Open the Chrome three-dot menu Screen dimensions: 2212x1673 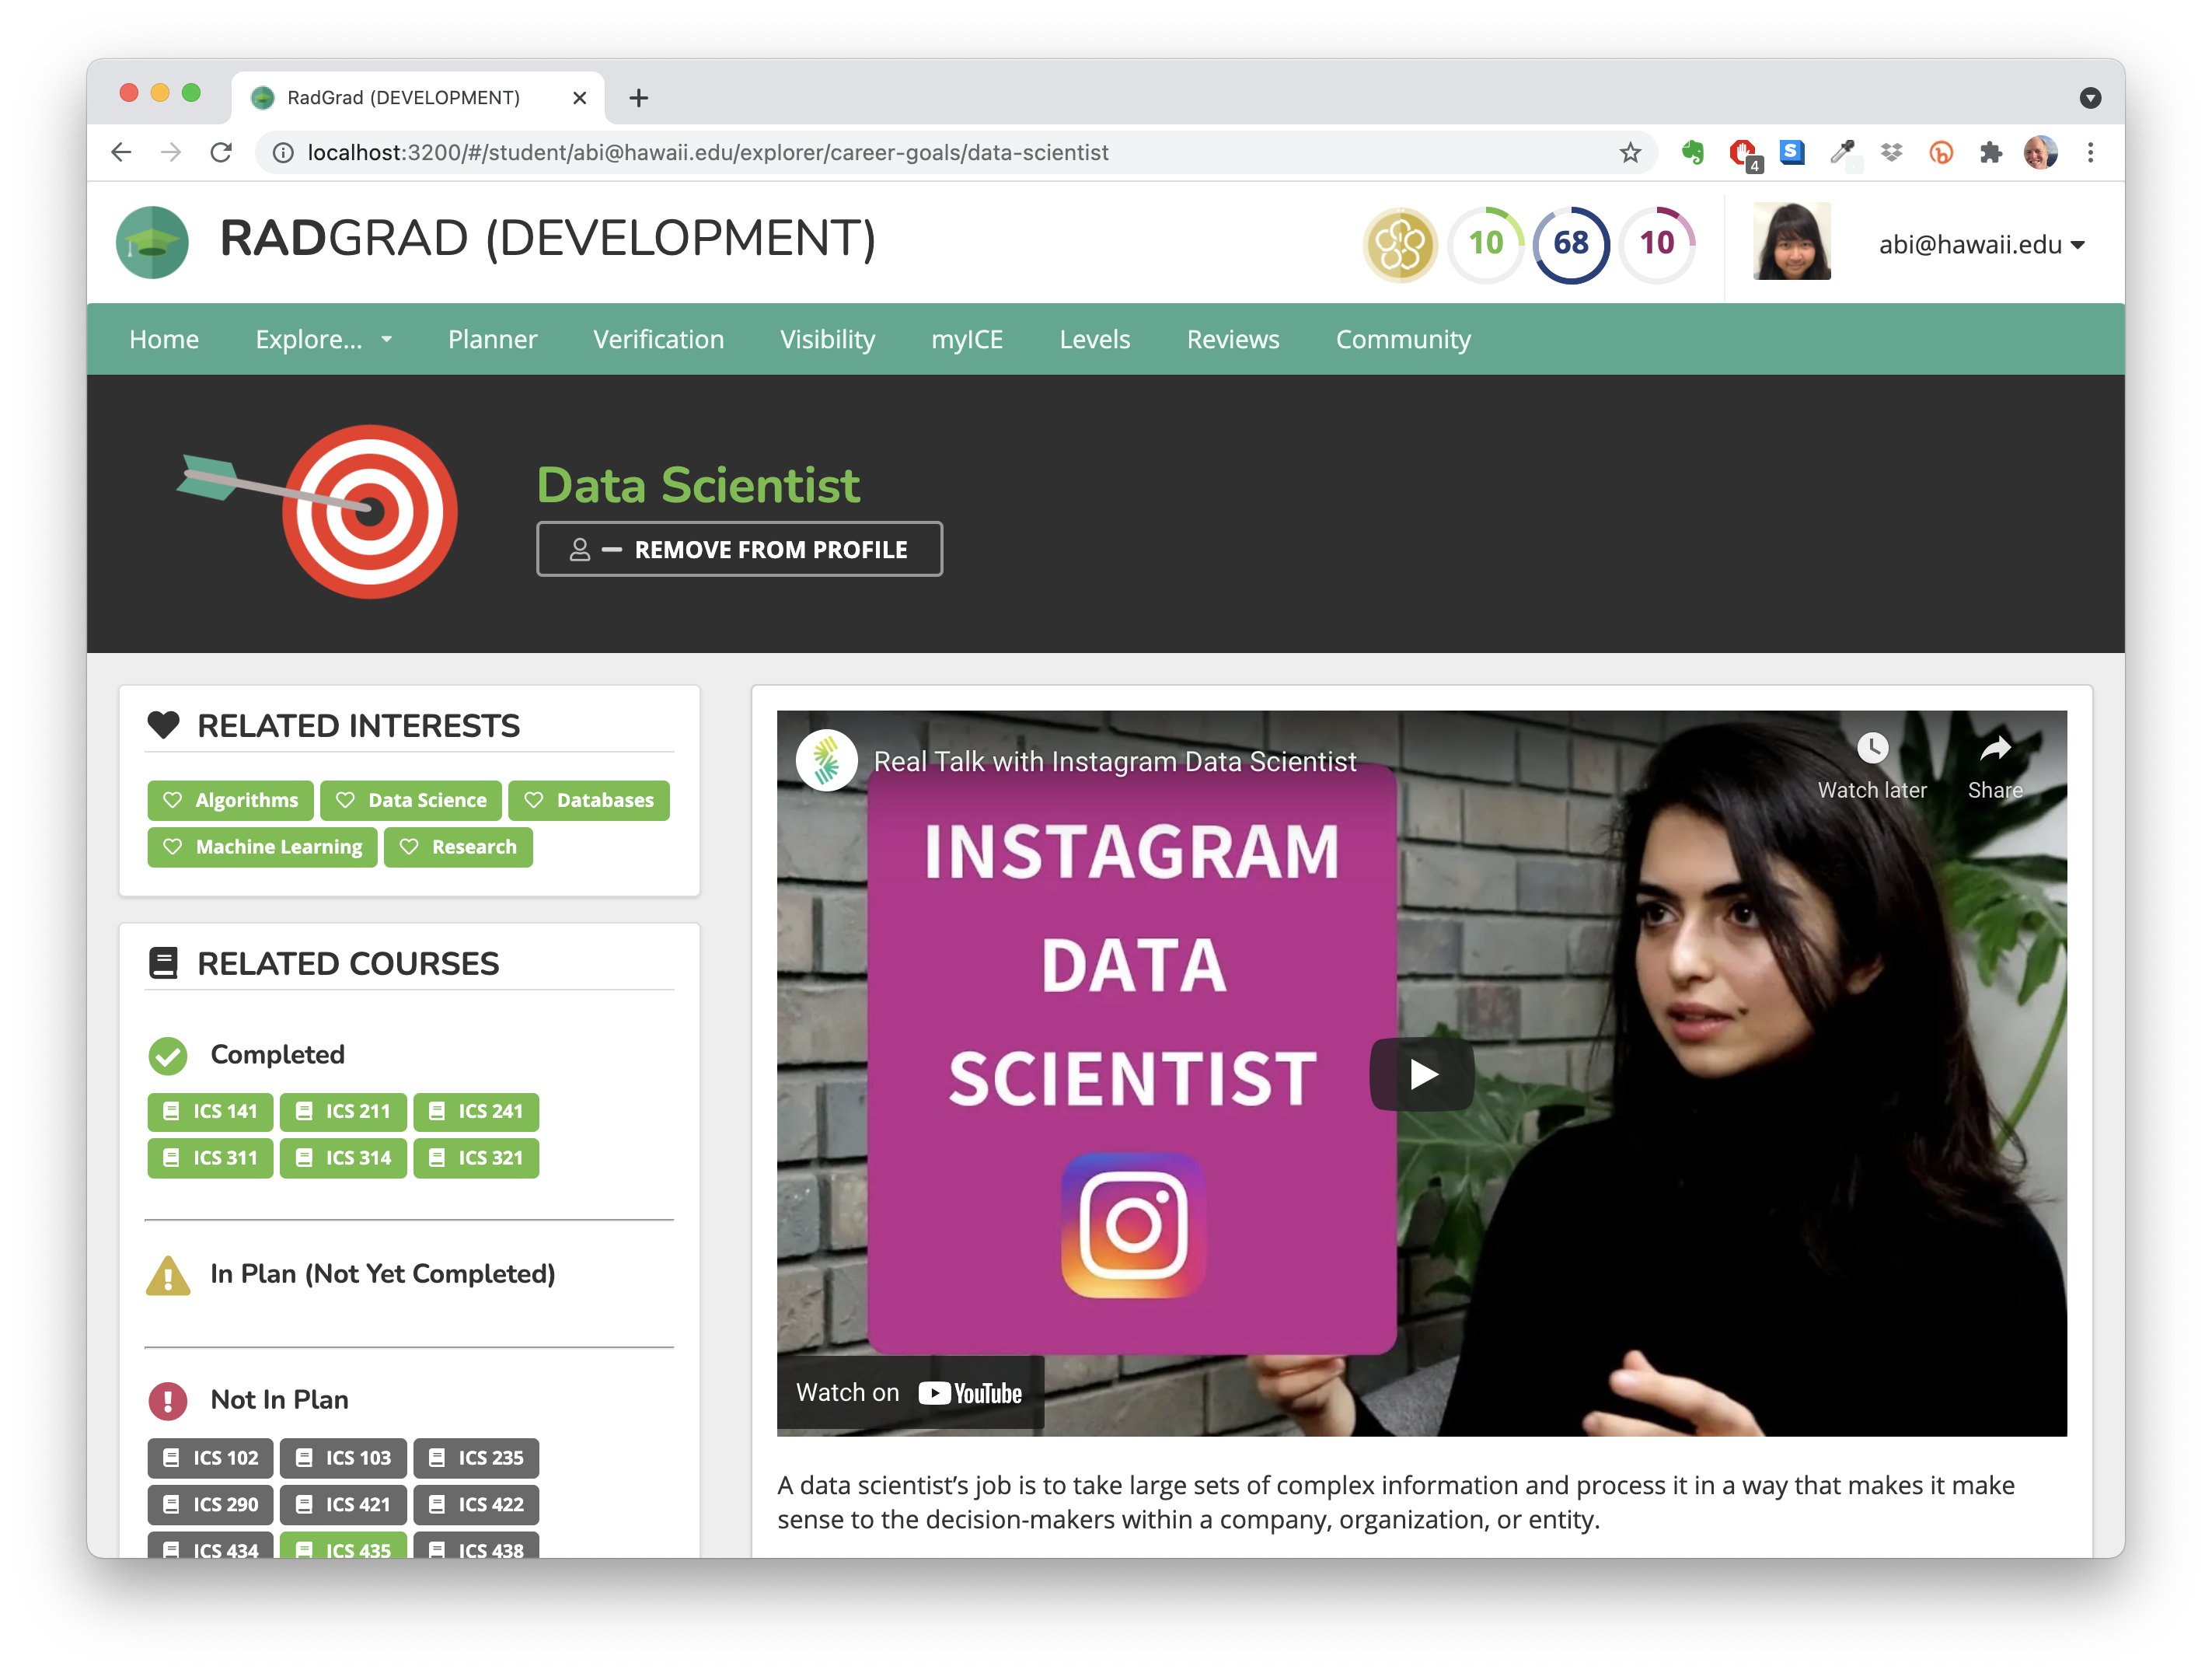click(x=2090, y=152)
